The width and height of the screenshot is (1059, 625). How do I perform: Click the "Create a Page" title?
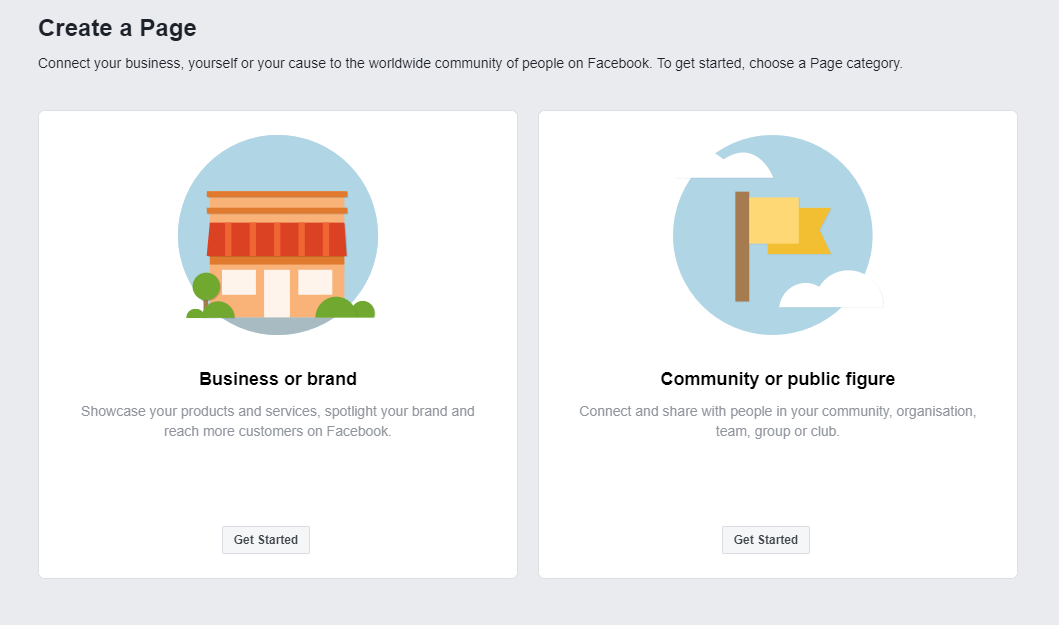click(117, 28)
